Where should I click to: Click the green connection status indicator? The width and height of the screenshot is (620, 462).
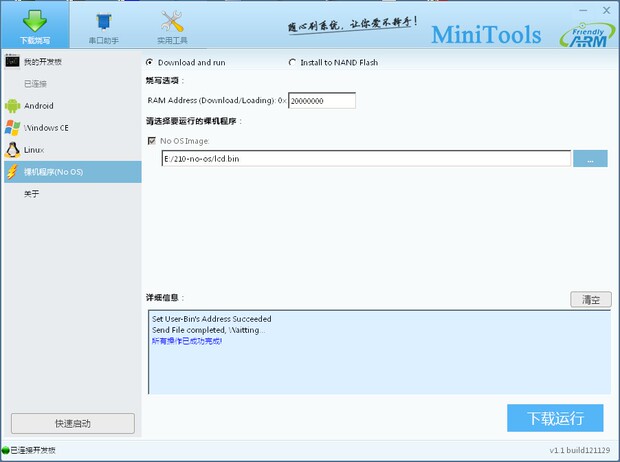5,450
